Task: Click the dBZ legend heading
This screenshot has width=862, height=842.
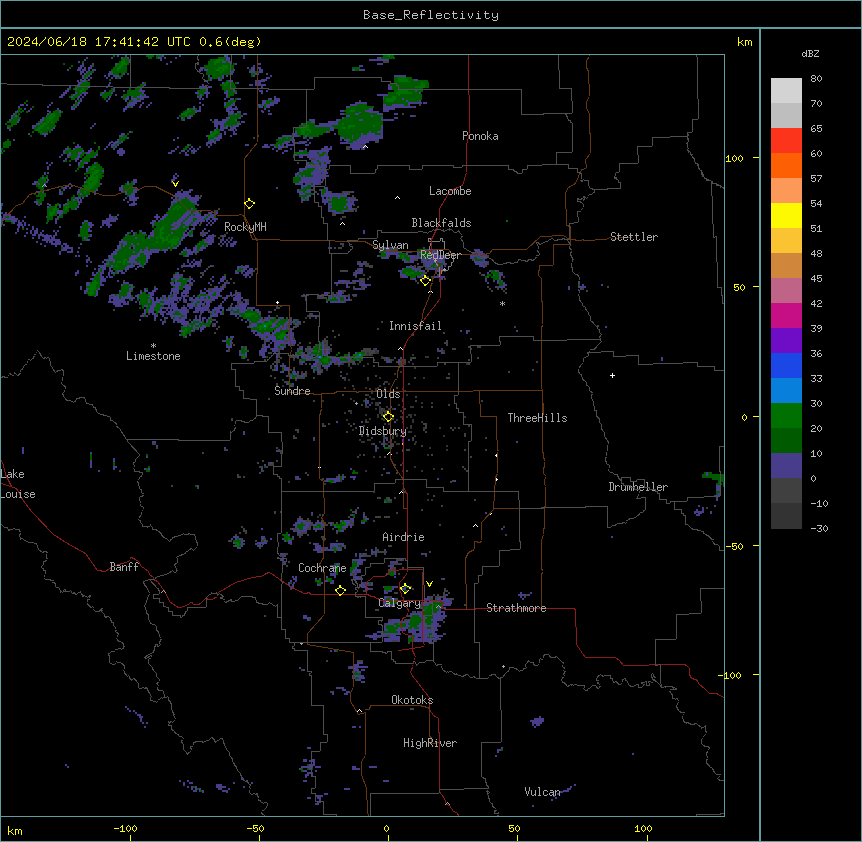Action: click(x=810, y=53)
